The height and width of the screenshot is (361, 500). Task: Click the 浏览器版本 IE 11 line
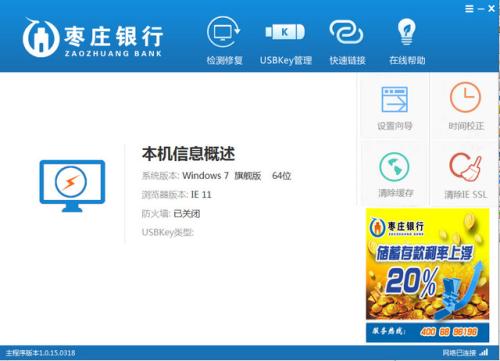(177, 195)
